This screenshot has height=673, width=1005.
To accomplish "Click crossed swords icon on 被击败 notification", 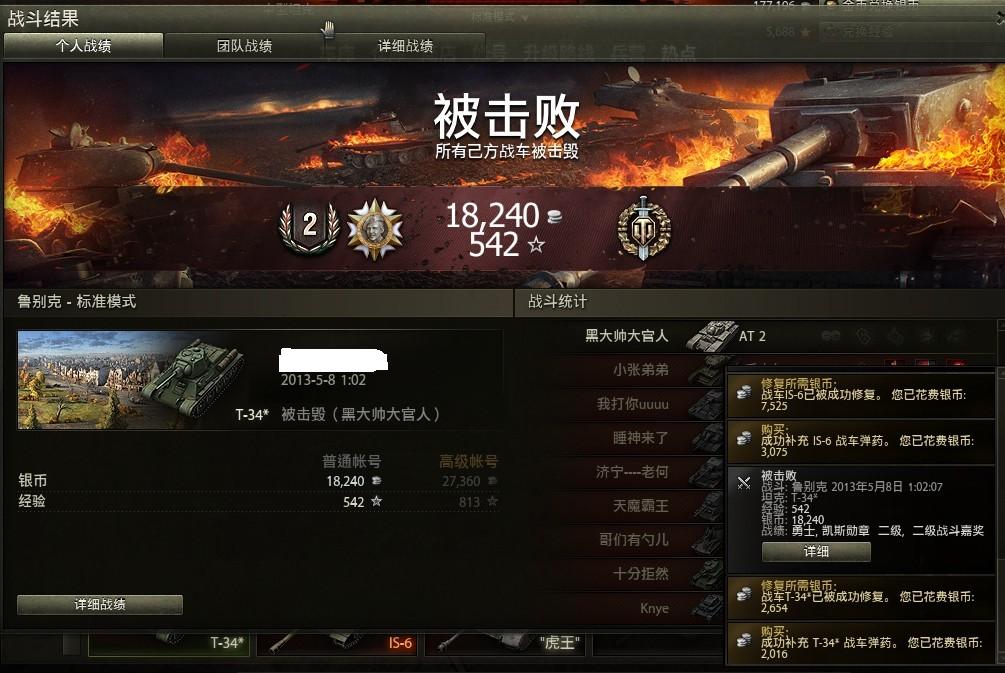I will click(x=743, y=483).
